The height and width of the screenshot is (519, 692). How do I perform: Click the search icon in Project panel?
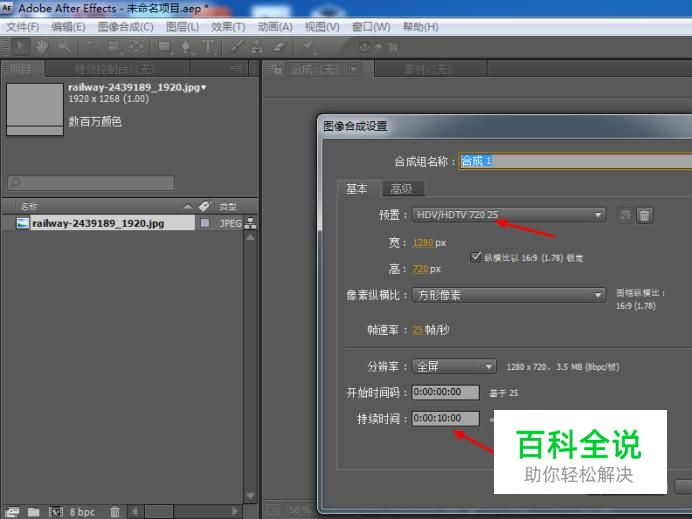[15, 182]
